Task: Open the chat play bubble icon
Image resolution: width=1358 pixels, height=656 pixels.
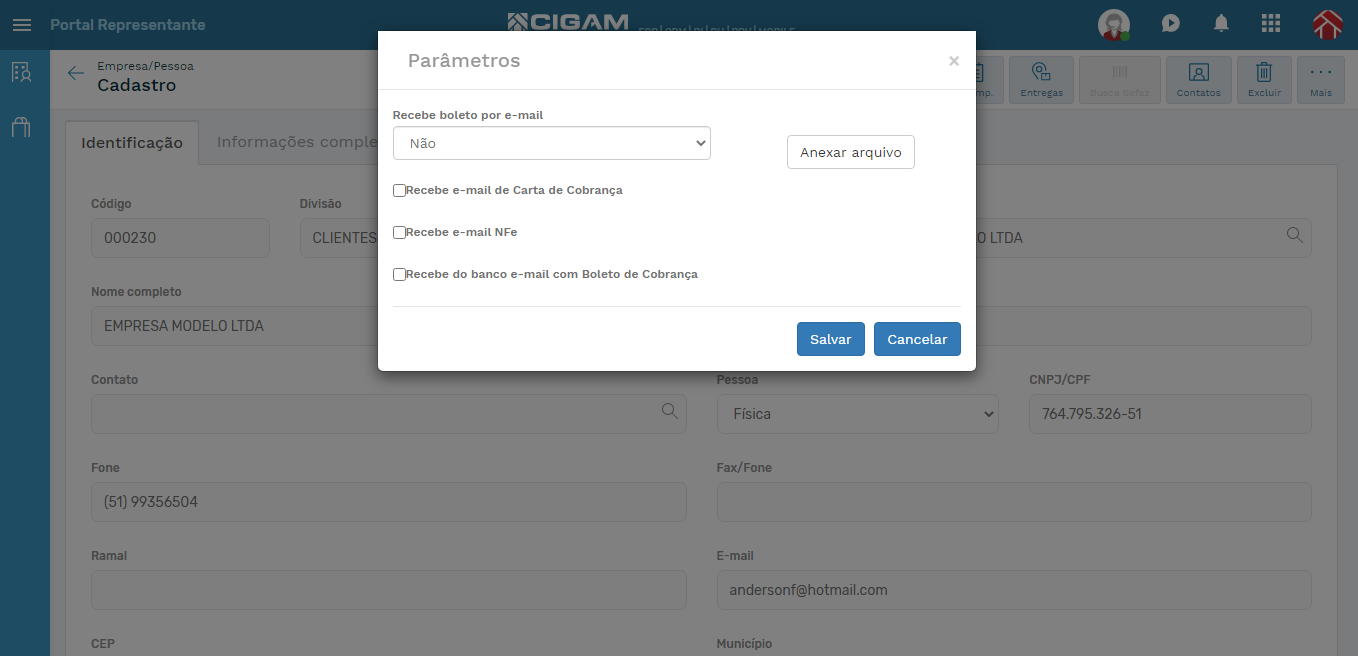Action: (x=1171, y=24)
